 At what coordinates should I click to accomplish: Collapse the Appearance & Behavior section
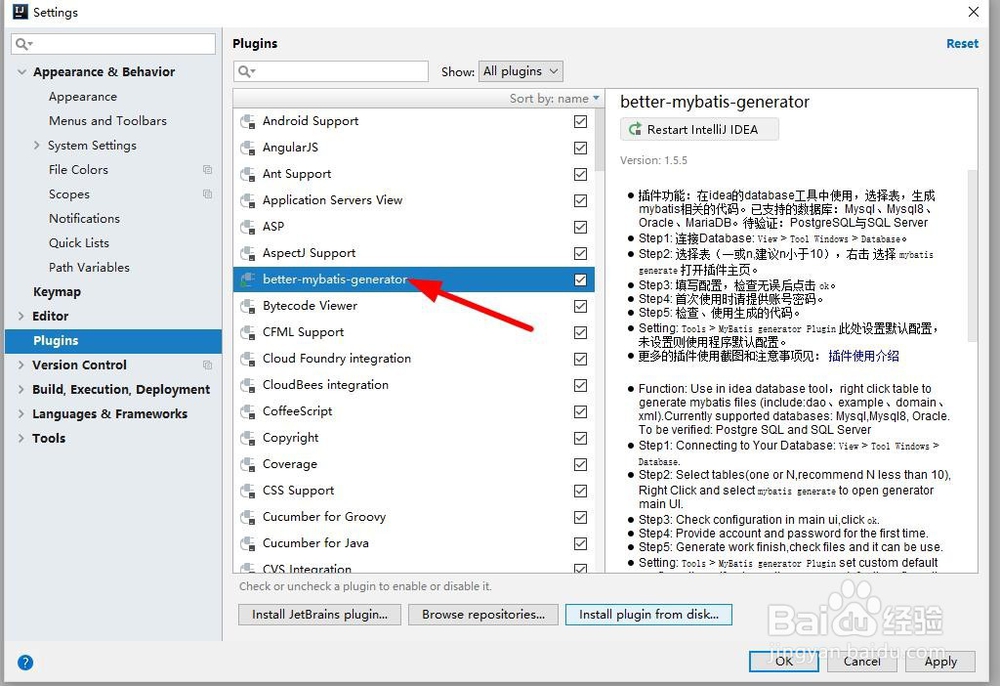pos(22,72)
